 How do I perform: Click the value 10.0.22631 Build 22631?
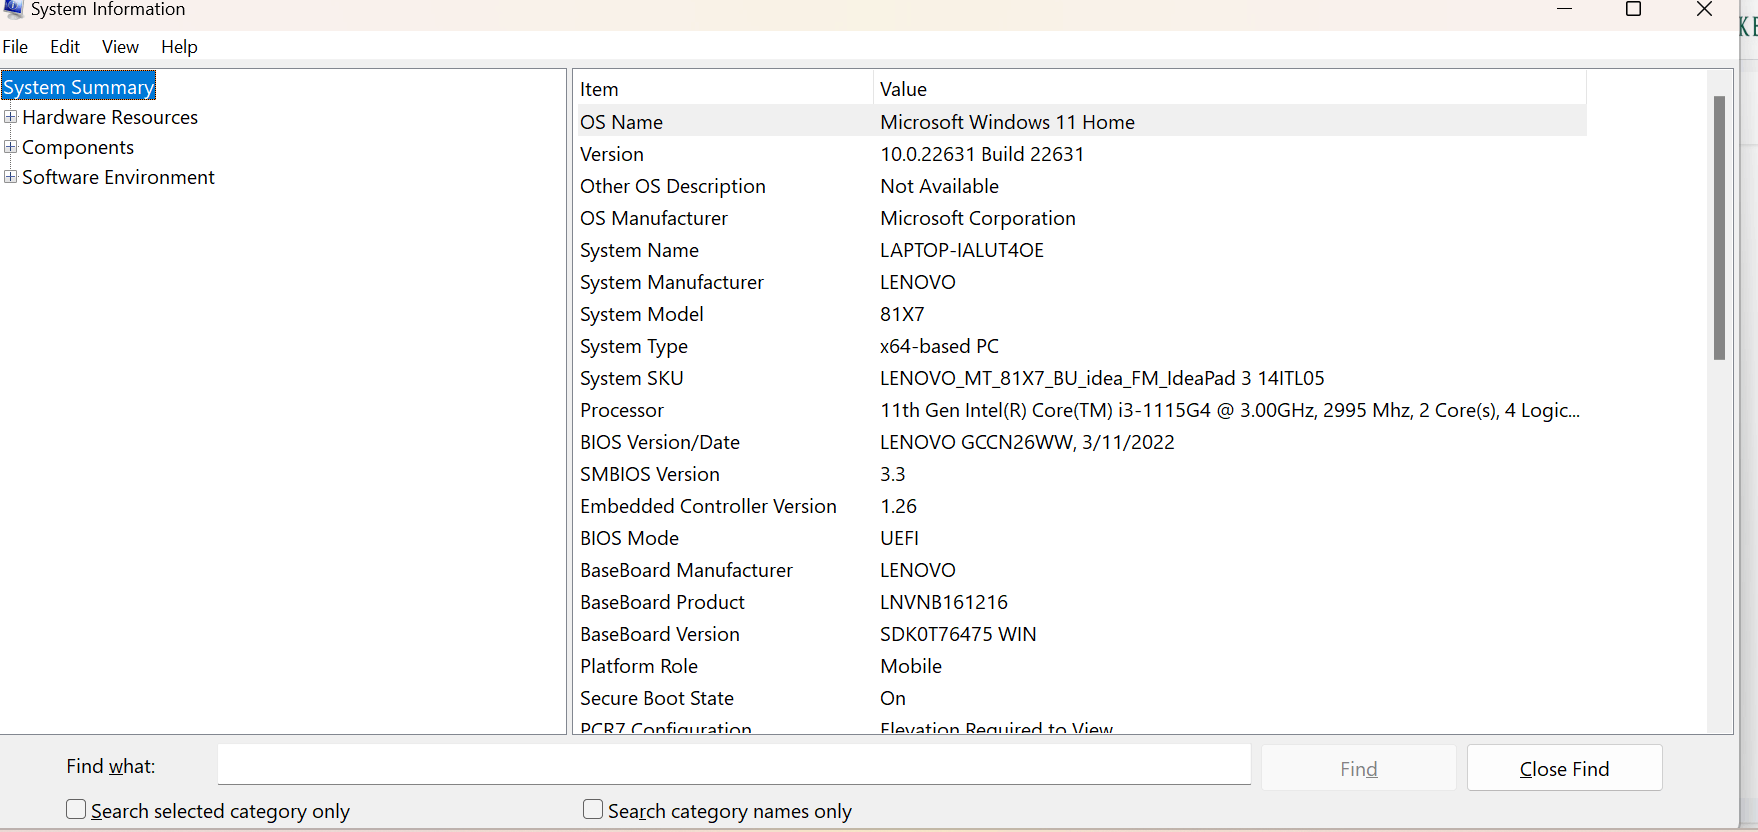[982, 154]
